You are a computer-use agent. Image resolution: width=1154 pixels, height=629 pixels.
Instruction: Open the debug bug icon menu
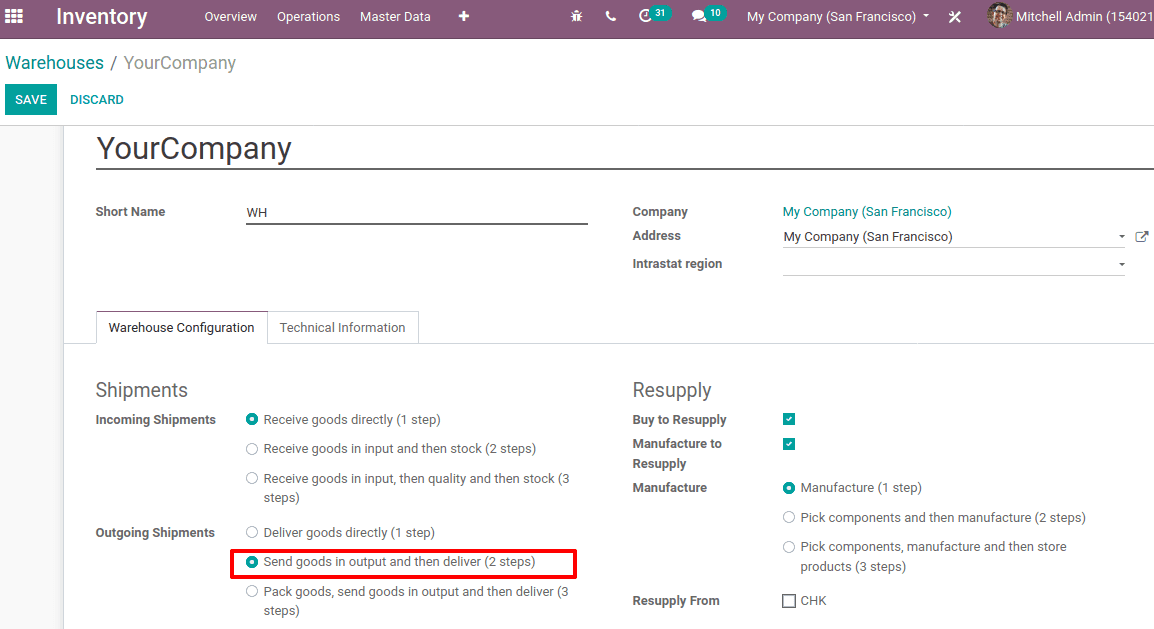(576, 16)
